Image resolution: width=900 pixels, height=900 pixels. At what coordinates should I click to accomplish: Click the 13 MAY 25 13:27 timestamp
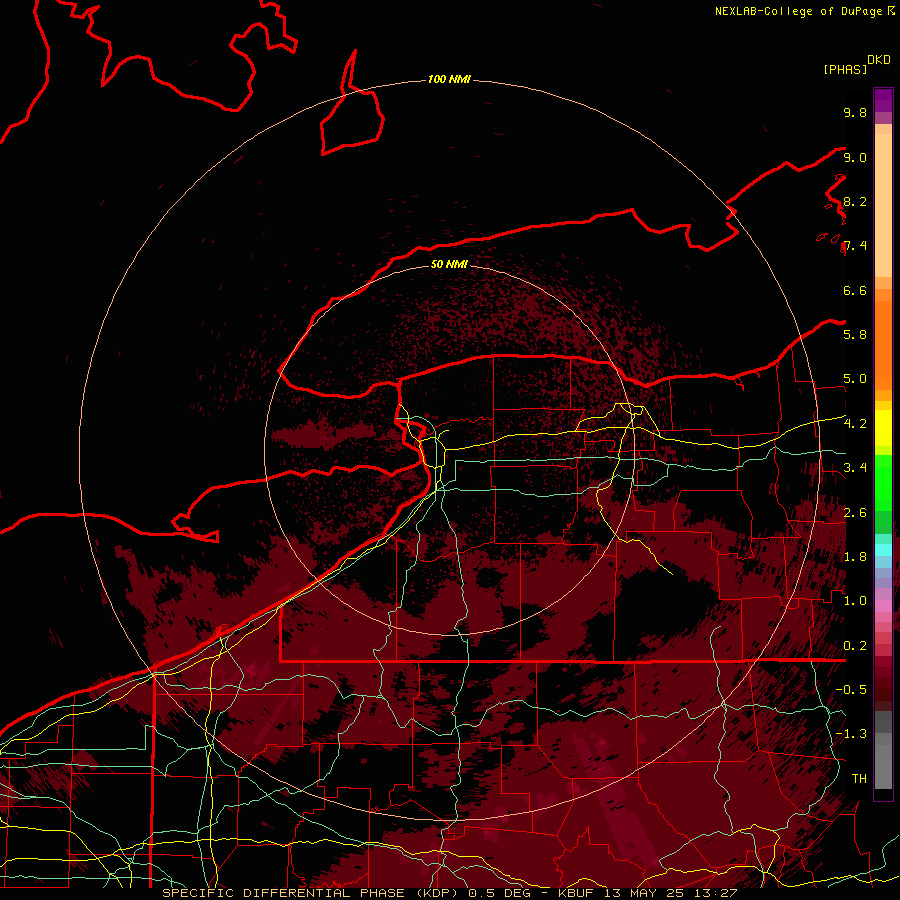[672, 893]
